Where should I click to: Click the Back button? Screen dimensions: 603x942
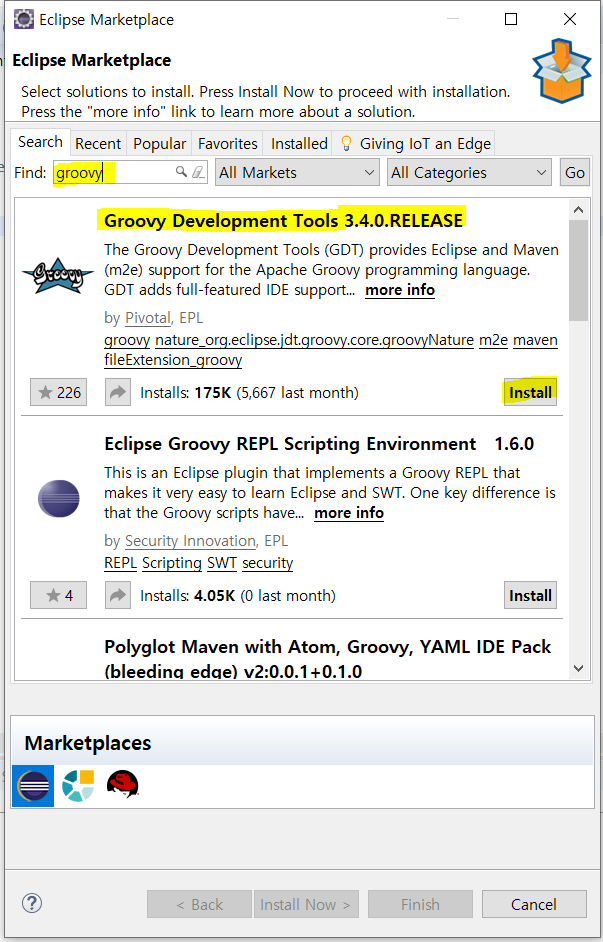199,904
